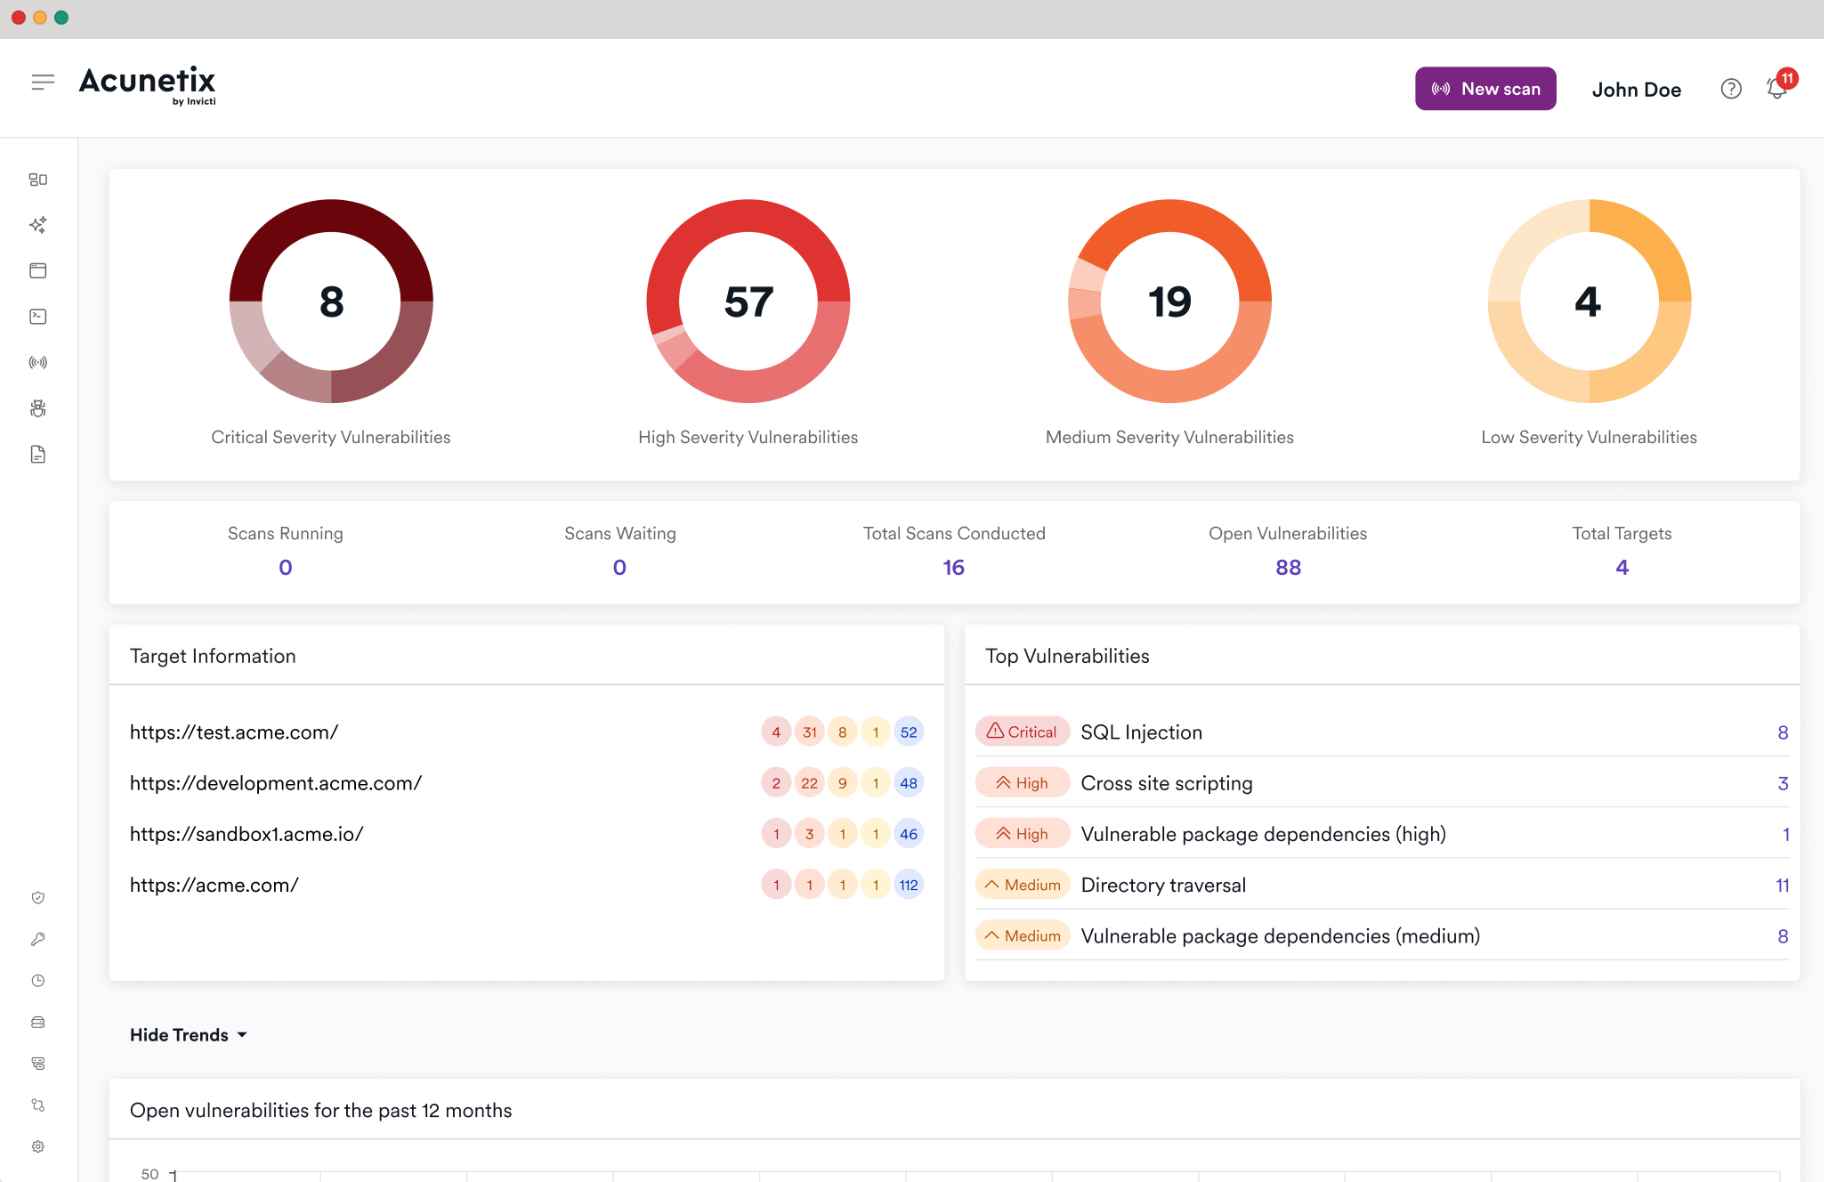Select the signal-wave scan icon in sidebar
This screenshot has width=1824, height=1182.
pos(38,362)
